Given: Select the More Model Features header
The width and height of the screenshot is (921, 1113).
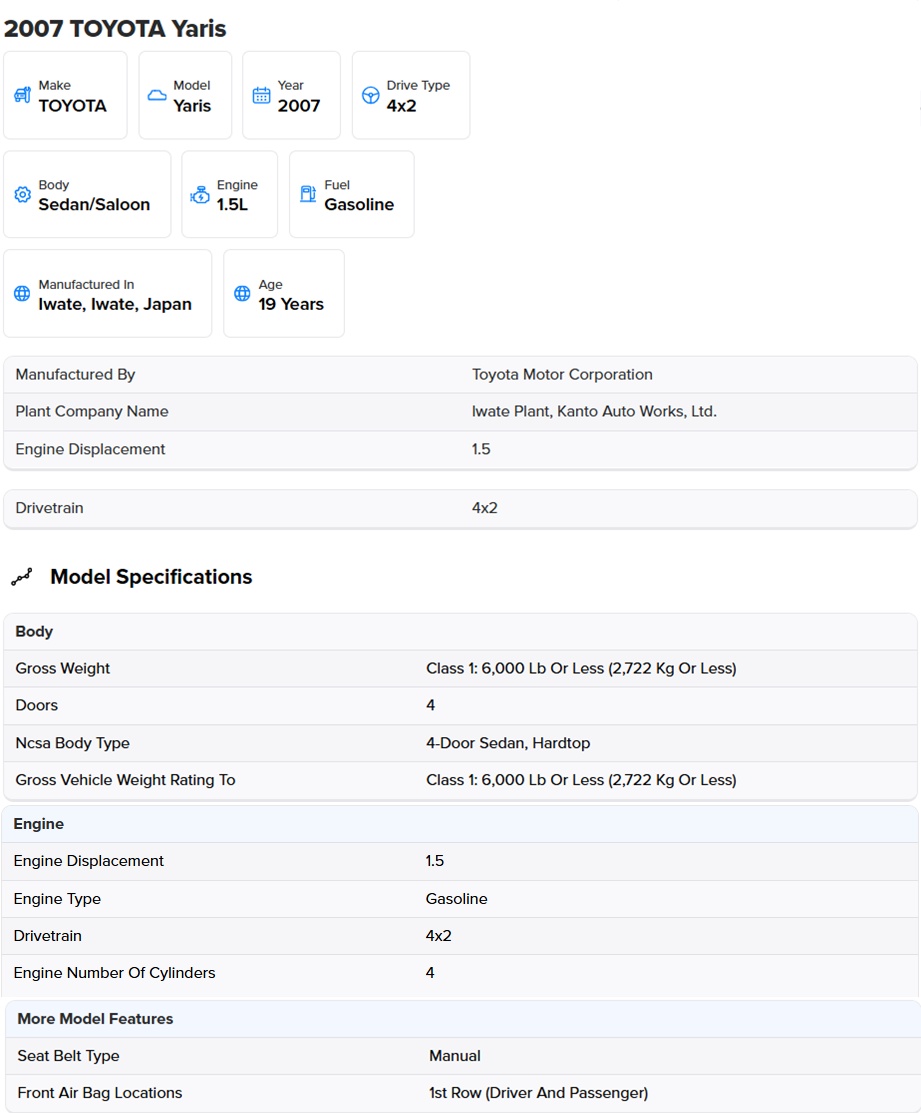Looking at the screenshot, I should pos(463,1019).
